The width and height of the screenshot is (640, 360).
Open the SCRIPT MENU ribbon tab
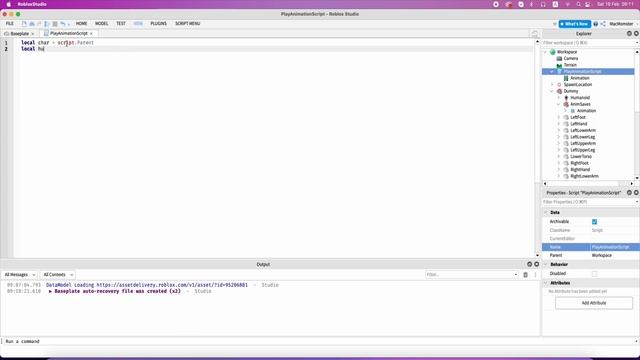187,24
